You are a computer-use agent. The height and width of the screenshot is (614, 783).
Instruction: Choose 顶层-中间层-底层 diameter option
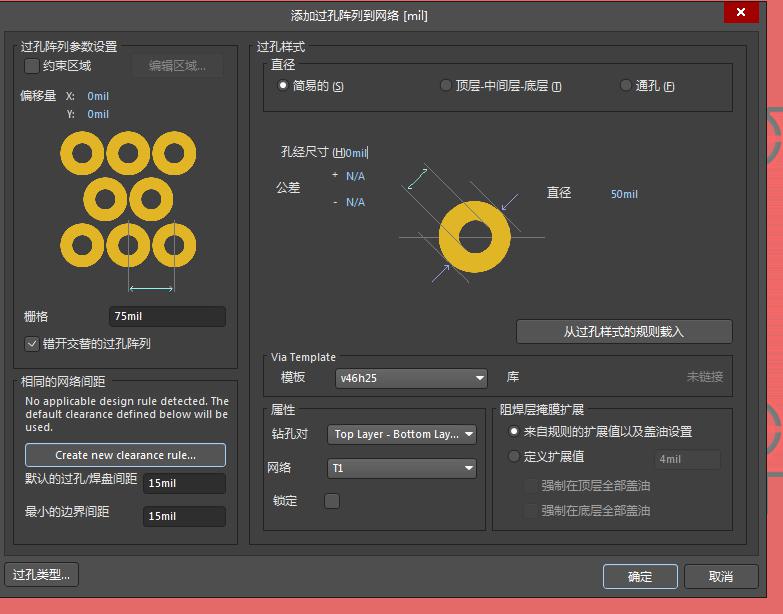pyautogui.click(x=446, y=86)
